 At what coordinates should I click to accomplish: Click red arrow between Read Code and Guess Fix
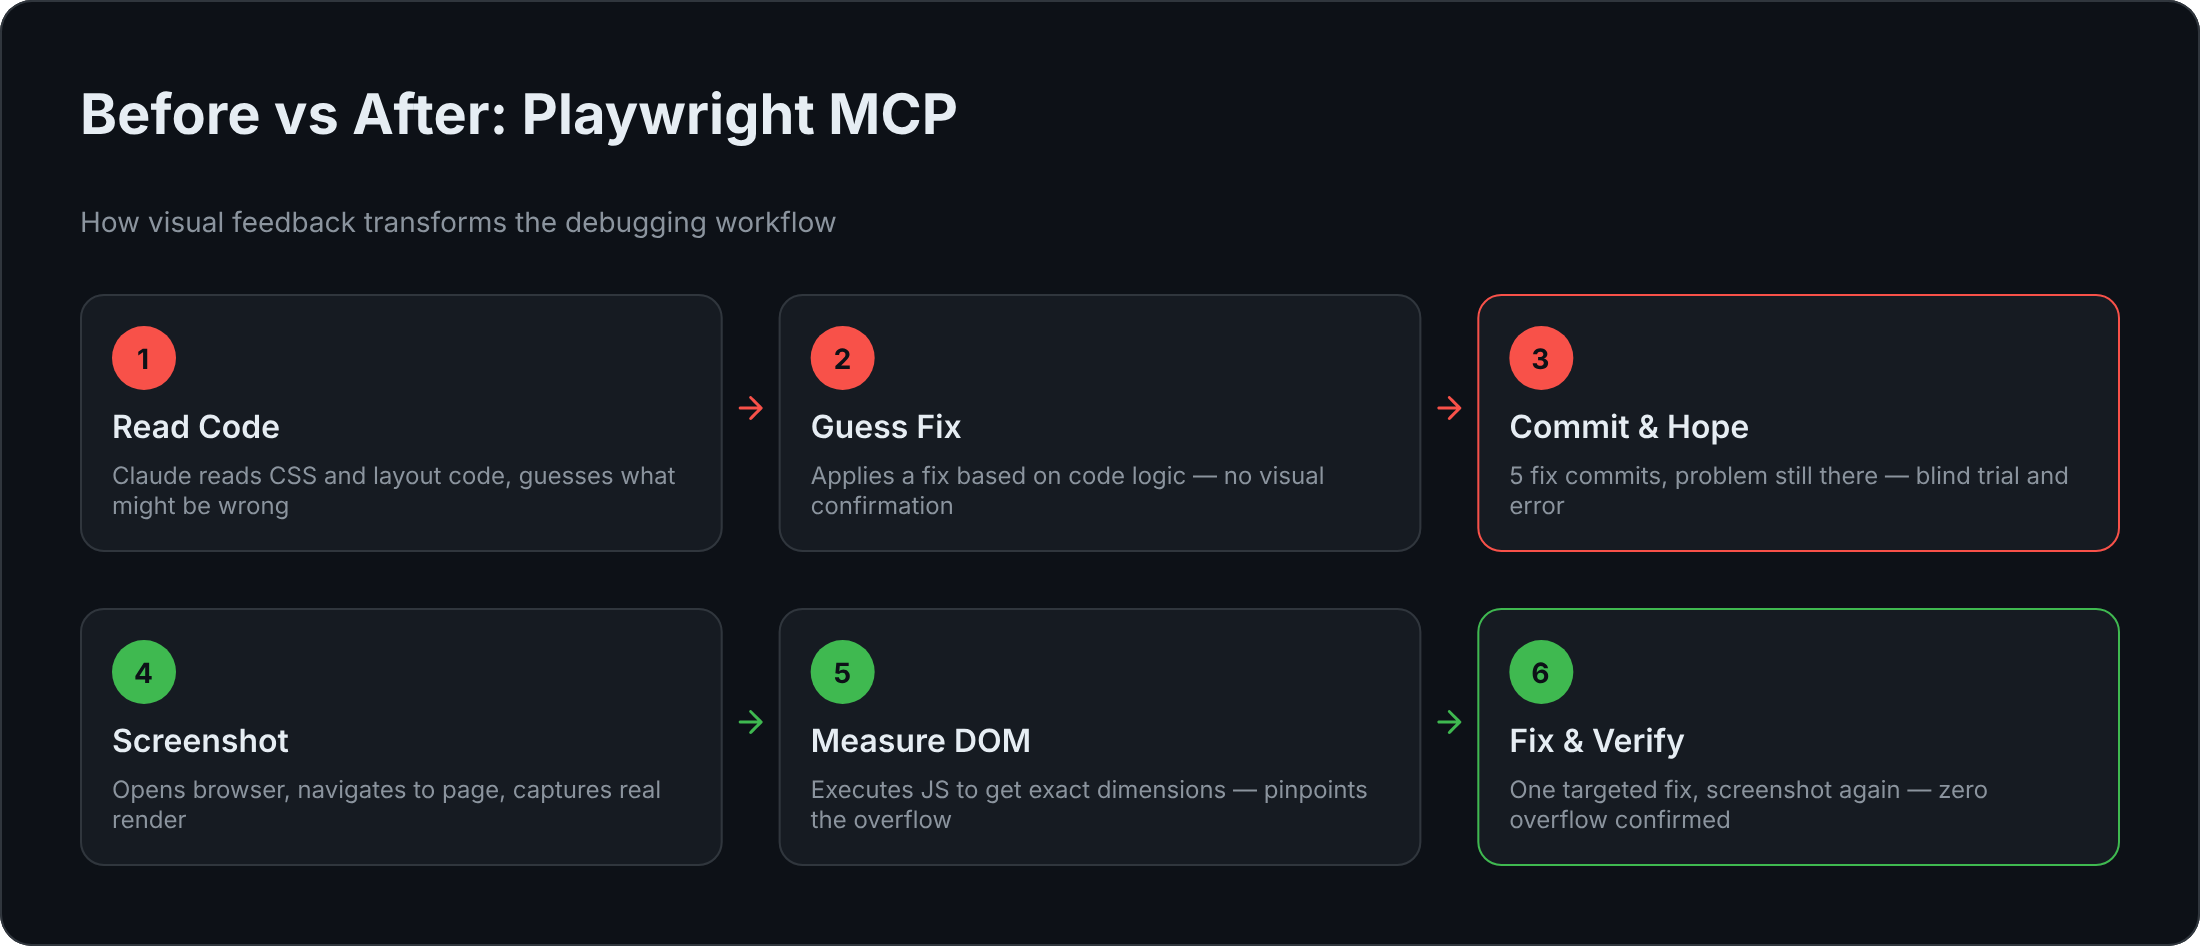point(751,408)
